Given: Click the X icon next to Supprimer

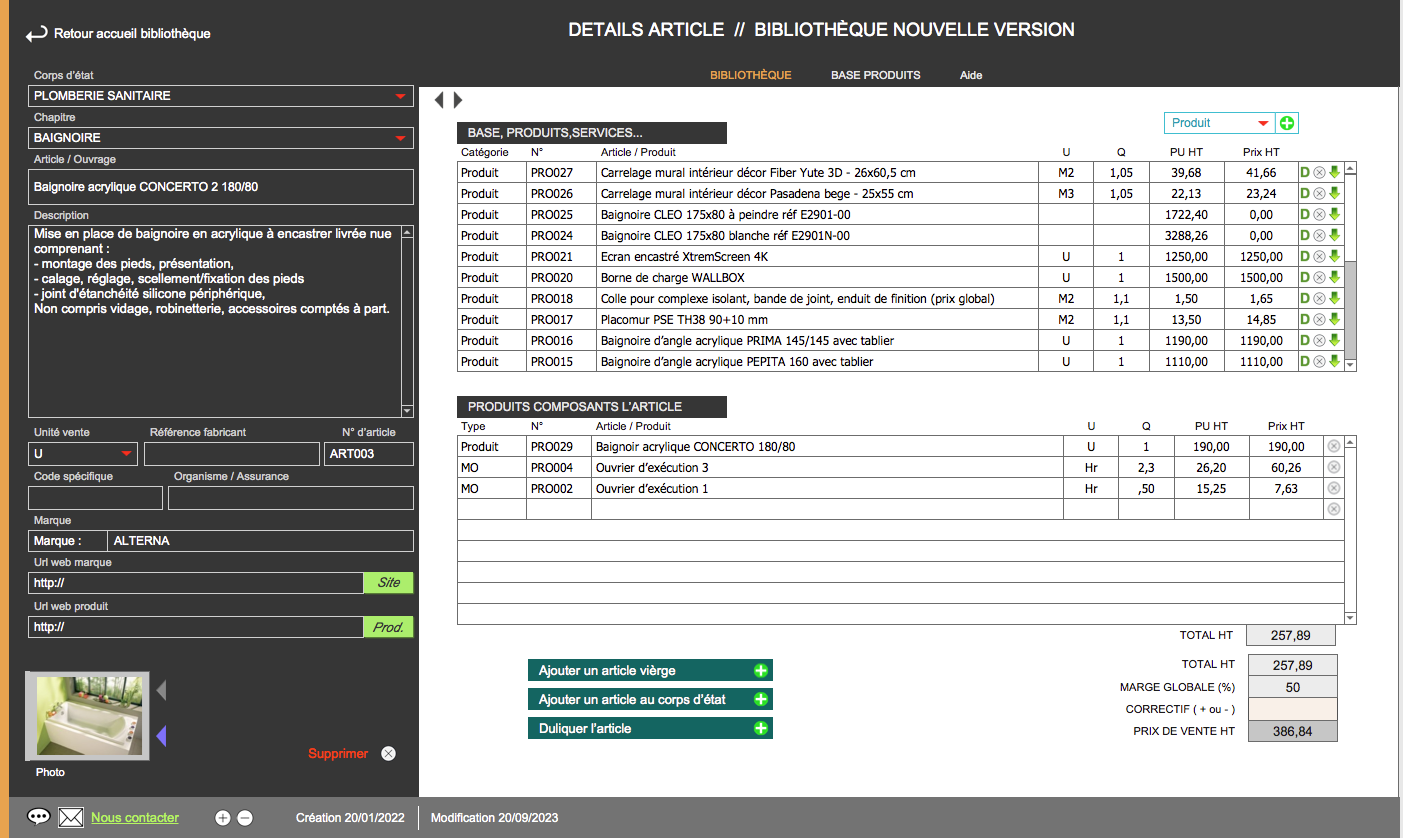Looking at the screenshot, I should tap(388, 753).
